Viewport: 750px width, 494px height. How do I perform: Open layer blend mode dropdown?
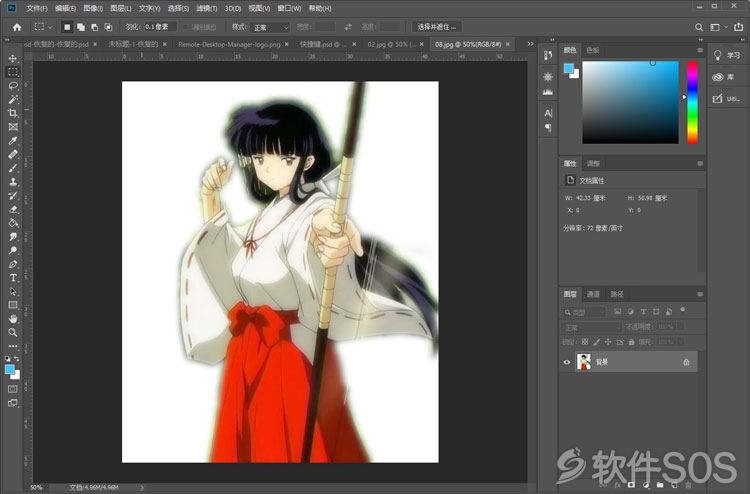tap(591, 328)
